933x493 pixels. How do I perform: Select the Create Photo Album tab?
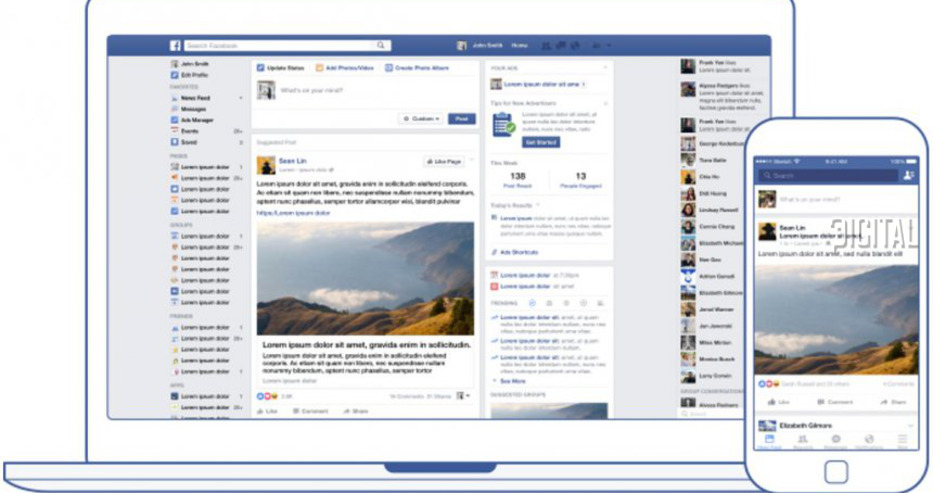coord(417,68)
